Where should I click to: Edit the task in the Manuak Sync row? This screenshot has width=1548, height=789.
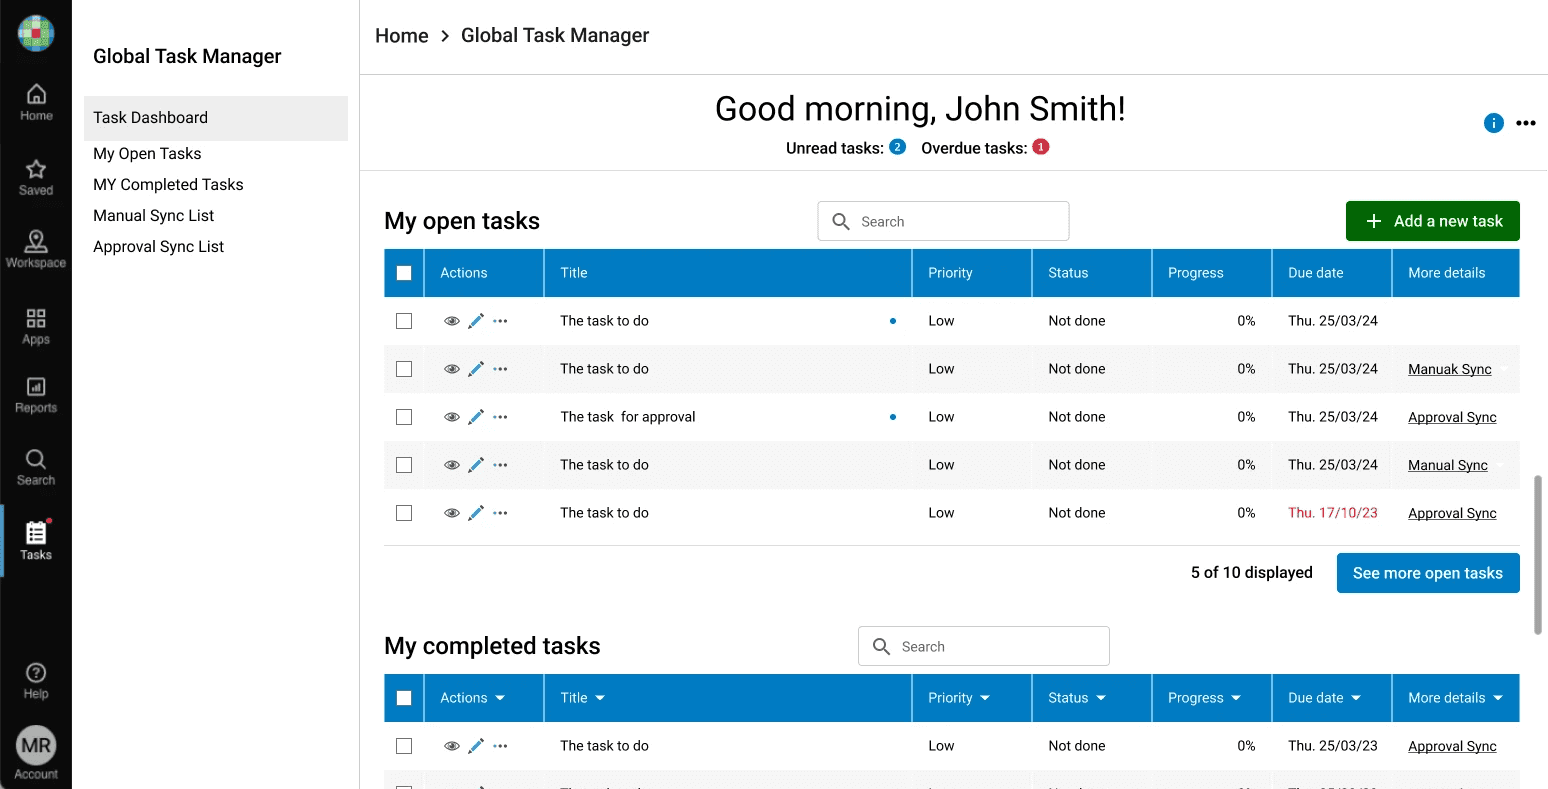(476, 369)
